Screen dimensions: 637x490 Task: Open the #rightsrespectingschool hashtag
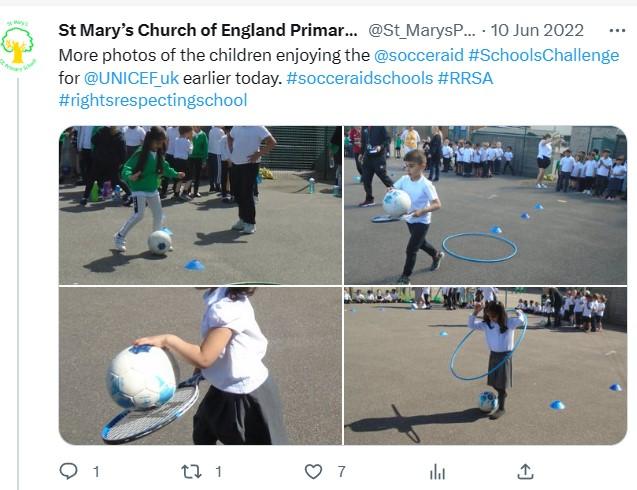point(152,100)
